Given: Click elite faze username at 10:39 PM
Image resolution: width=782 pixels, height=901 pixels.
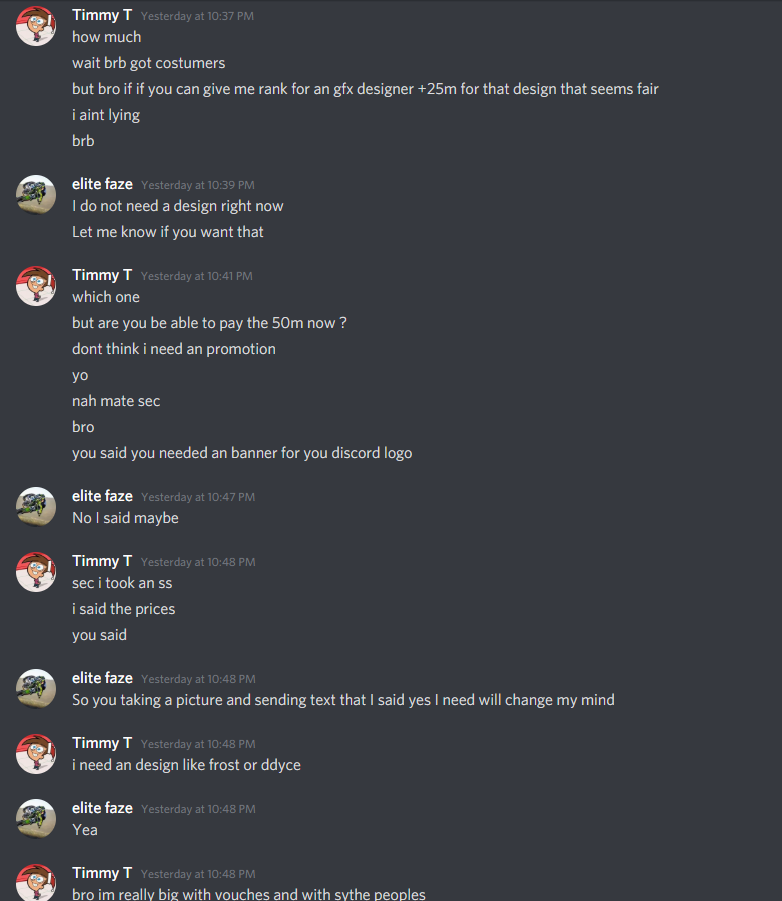Looking at the screenshot, I should [x=102, y=184].
